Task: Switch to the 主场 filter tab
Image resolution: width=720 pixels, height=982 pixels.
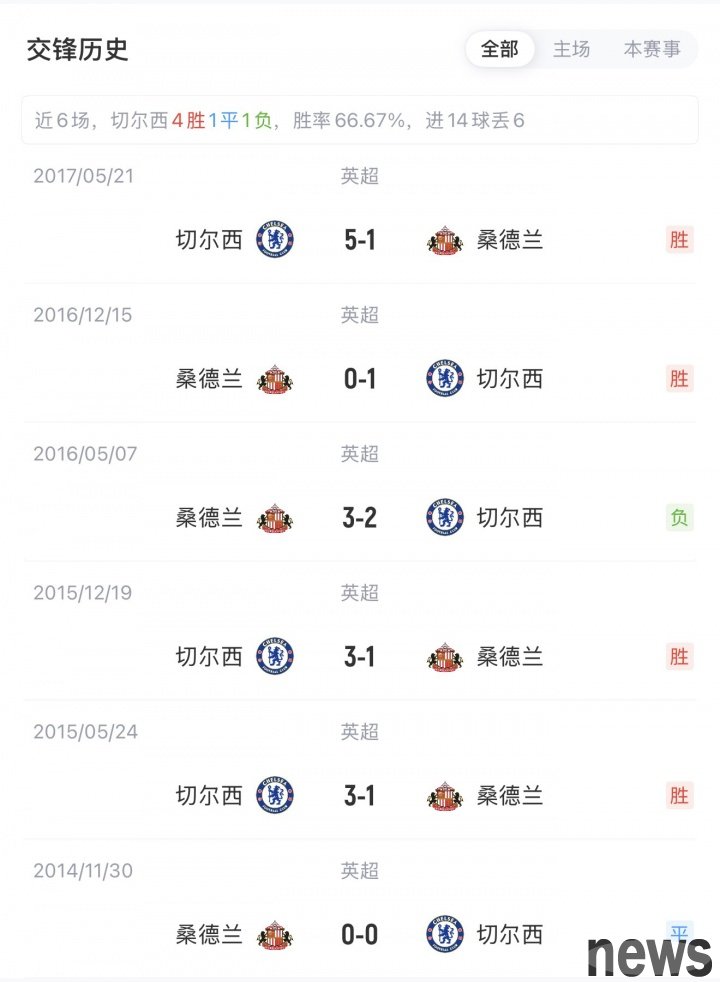Action: (572, 49)
